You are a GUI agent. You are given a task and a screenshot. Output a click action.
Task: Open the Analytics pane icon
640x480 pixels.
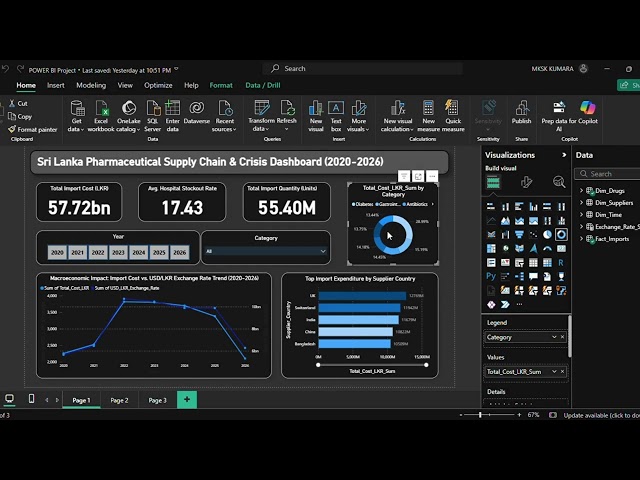[x=559, y=182]
